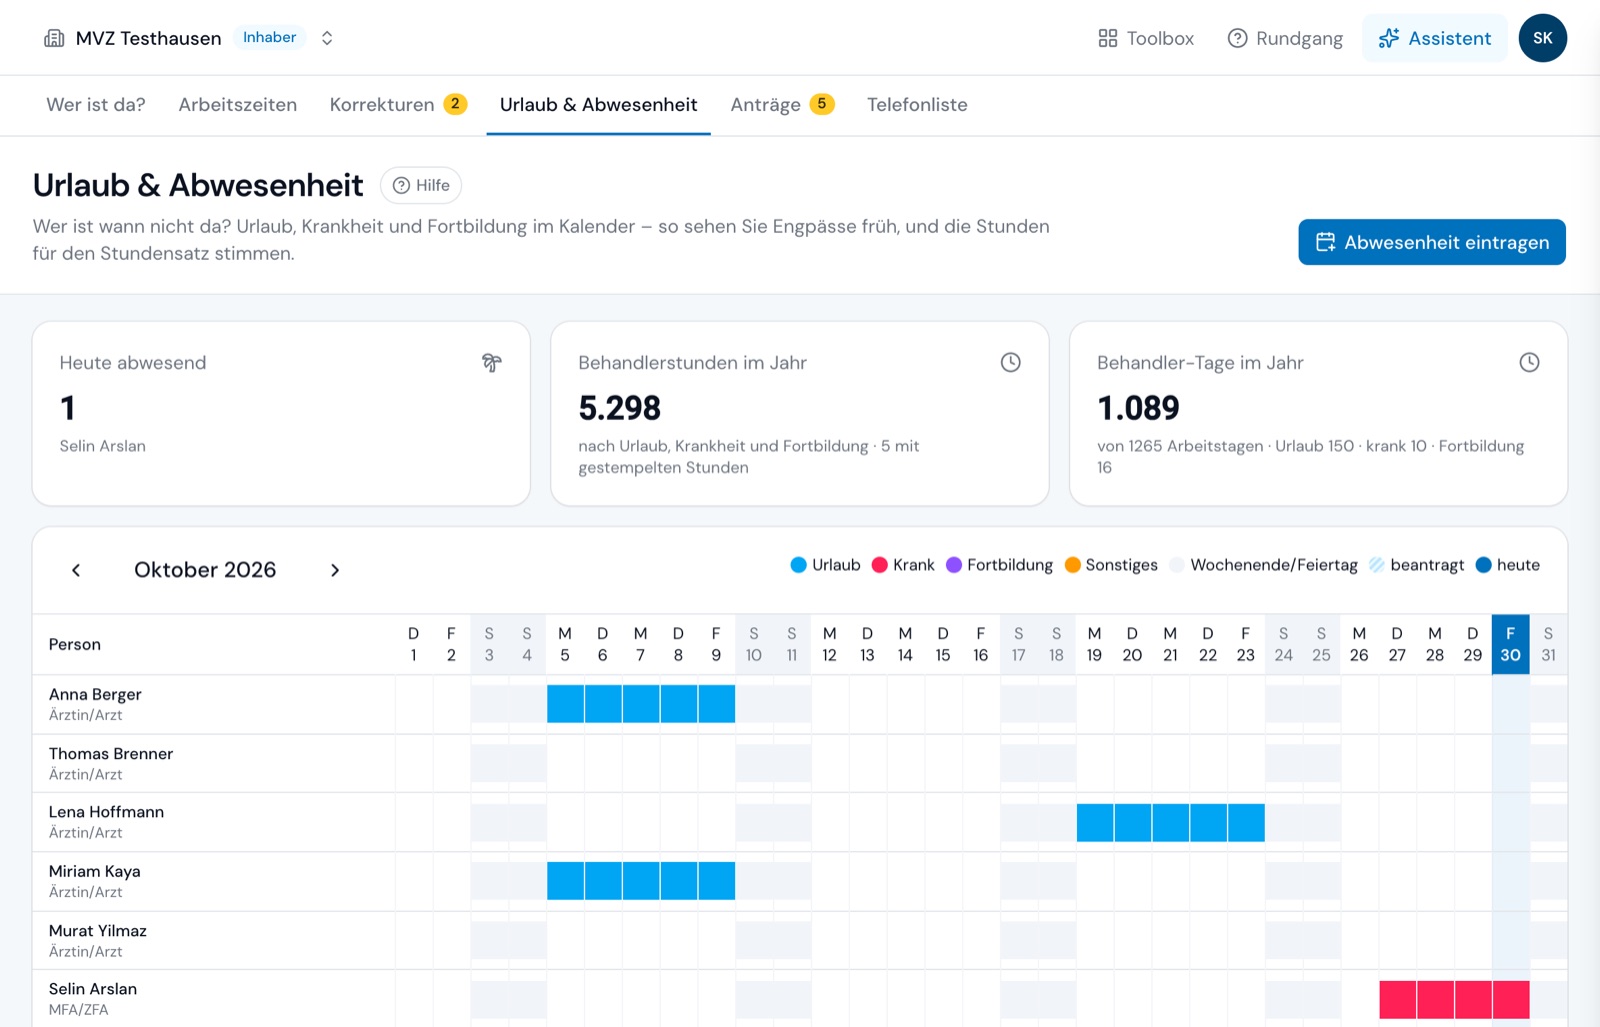Open the Assistent panel
The image size is (1600, 1027).
click(1435, 38)
